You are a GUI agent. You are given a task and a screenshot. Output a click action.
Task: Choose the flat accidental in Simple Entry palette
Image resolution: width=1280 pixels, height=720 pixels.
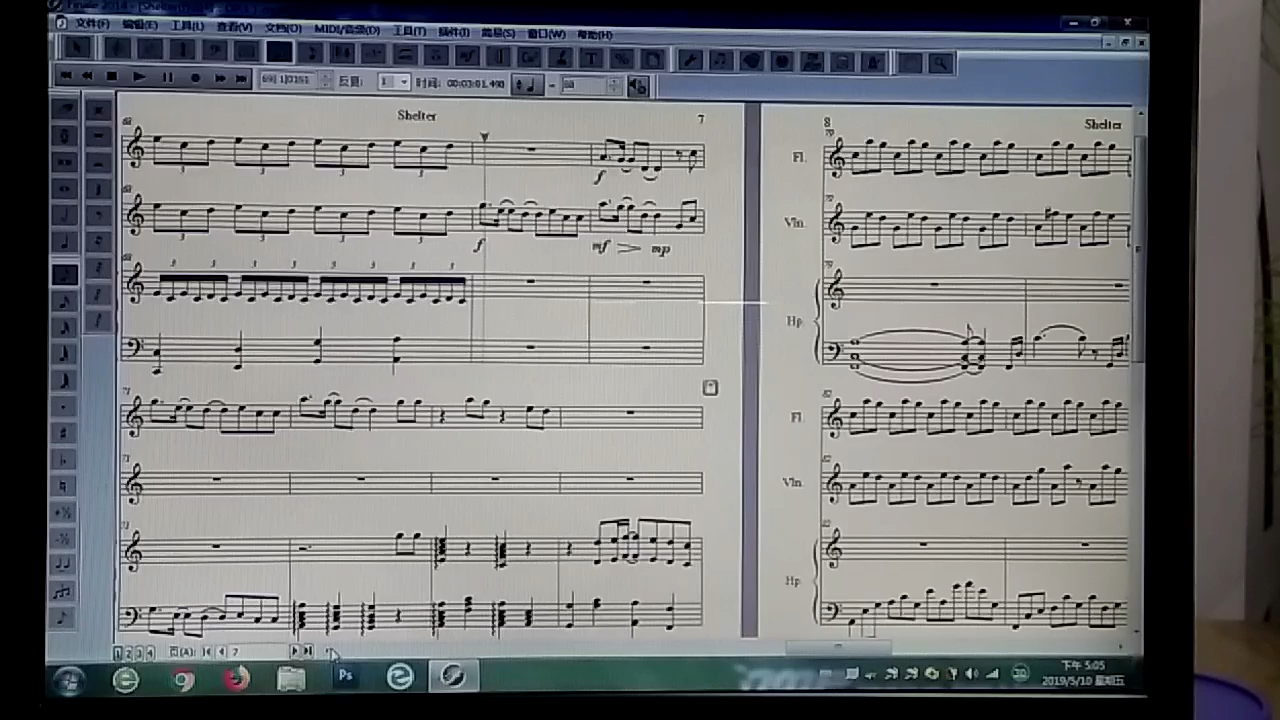[x=64, y=461]
